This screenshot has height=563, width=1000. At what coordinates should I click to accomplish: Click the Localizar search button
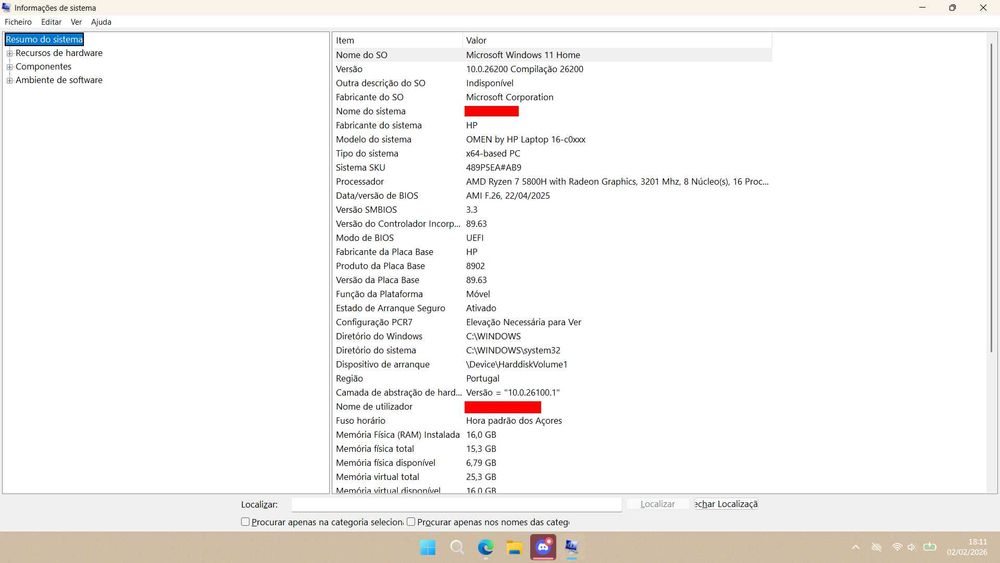click(x=657, y=504)
